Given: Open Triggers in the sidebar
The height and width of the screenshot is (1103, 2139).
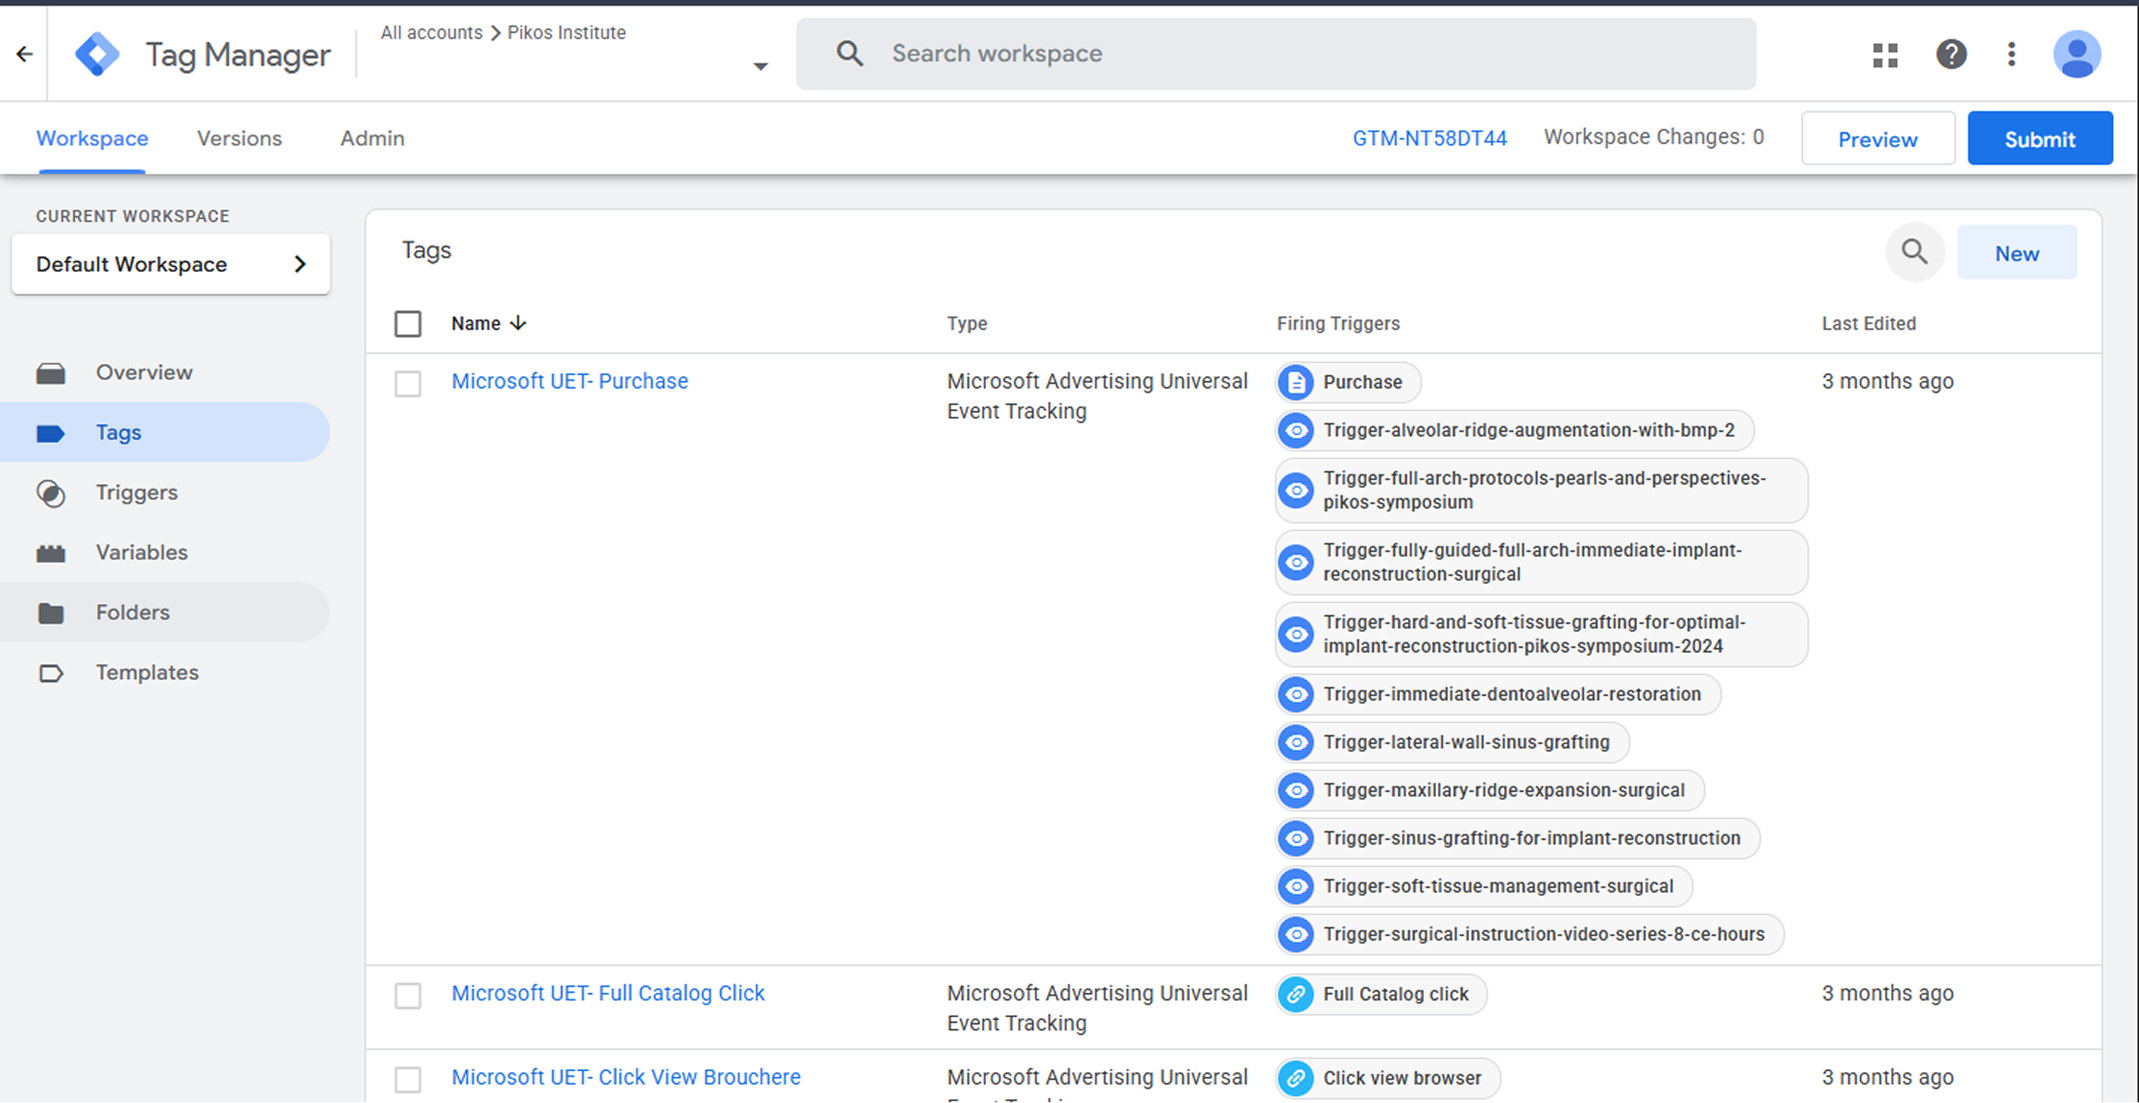Looking at the screenshot, I should (165, 493).
